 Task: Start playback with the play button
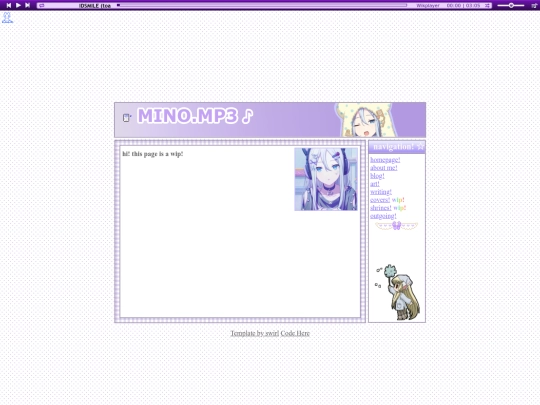point(18,5)
